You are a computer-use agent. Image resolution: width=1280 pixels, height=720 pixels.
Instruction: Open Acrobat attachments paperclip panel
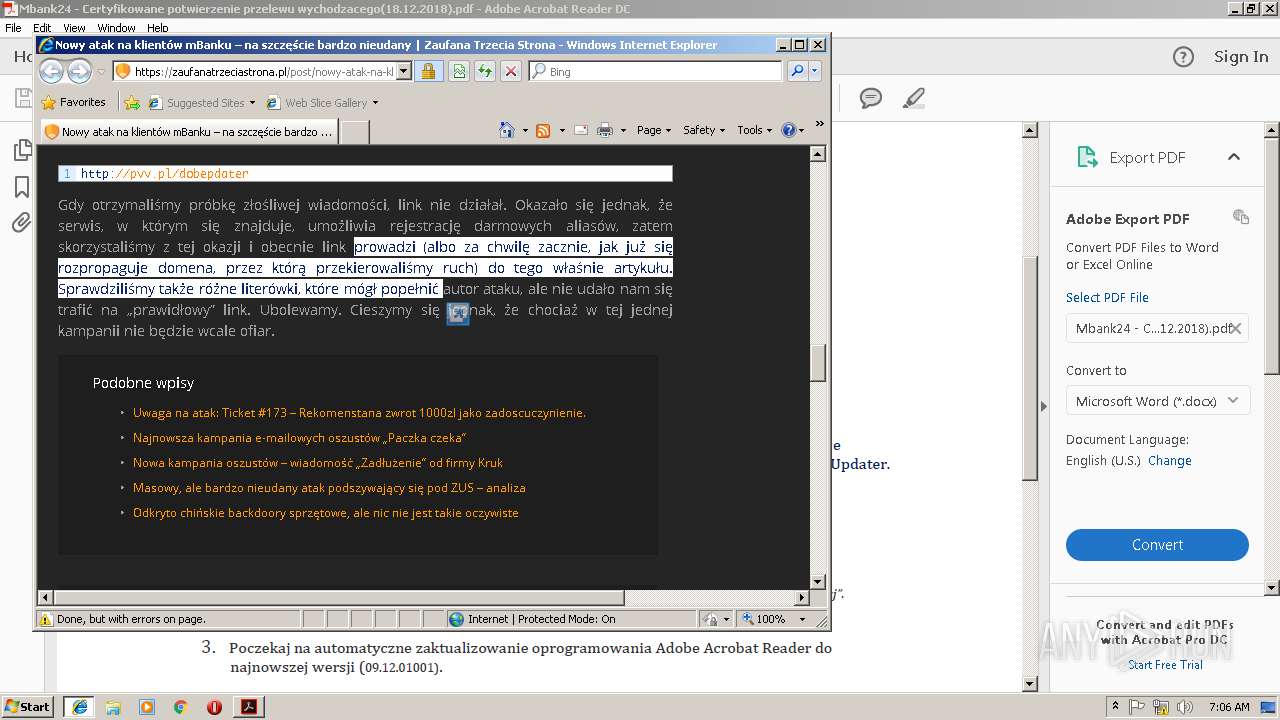coord(21,222)
